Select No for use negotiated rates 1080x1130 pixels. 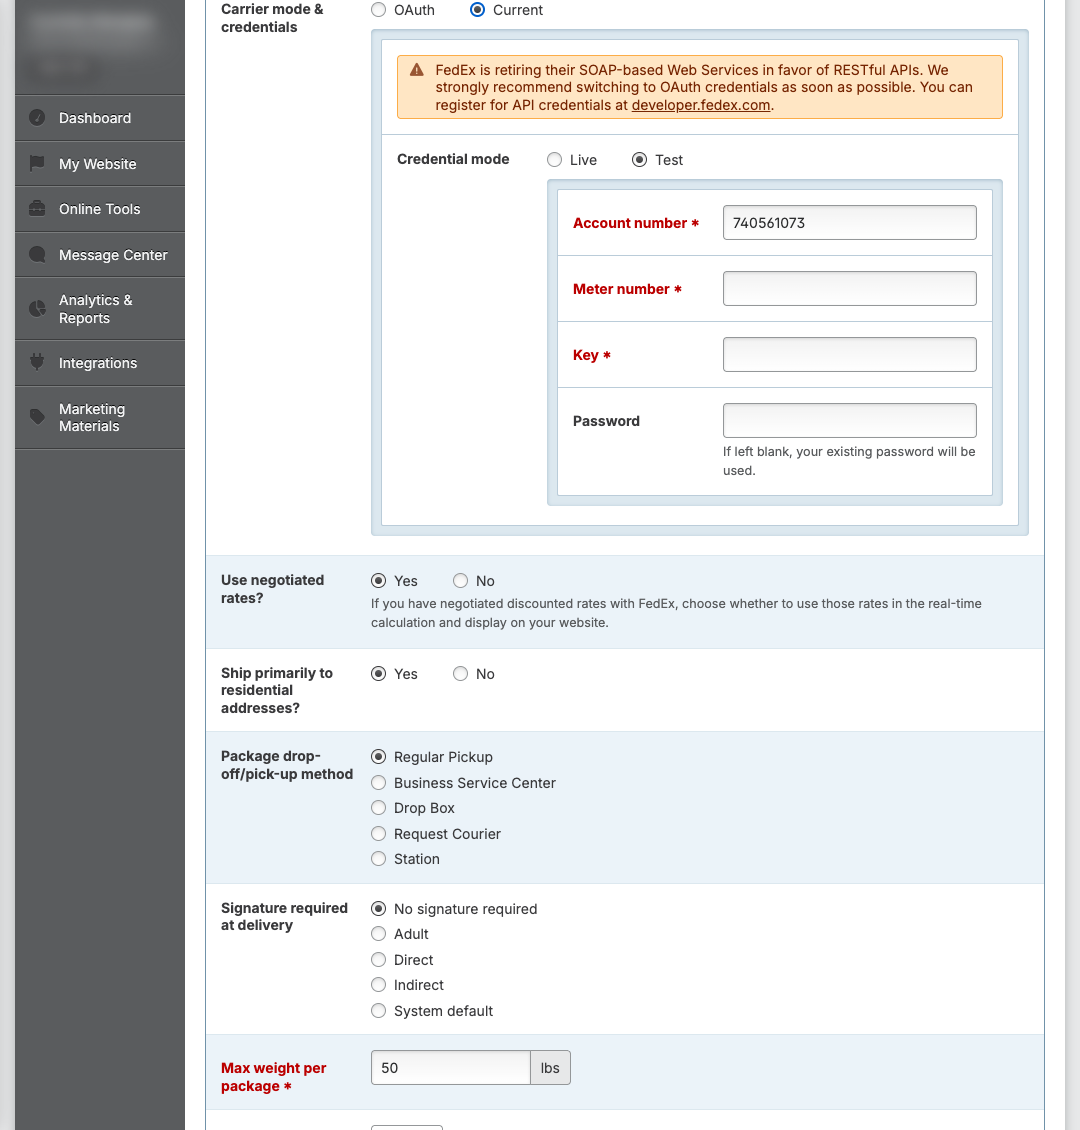point(460,581)
